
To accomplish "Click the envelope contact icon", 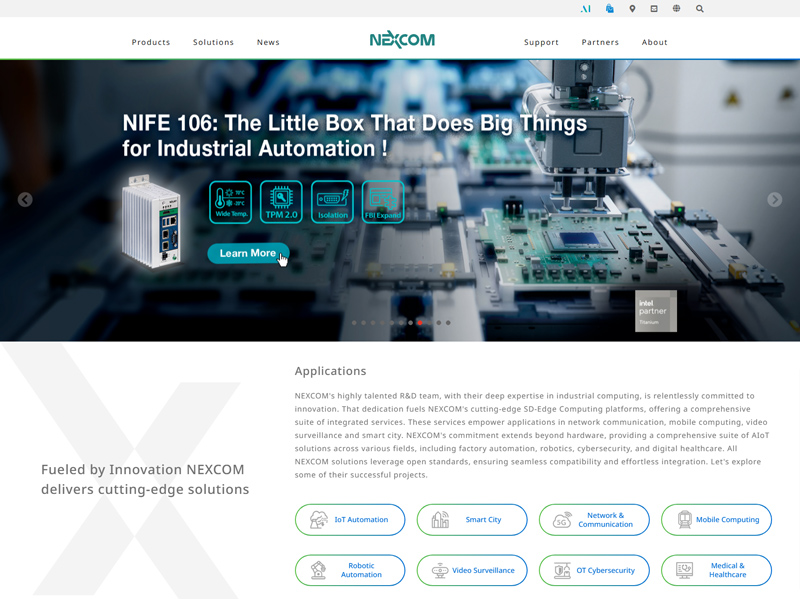I will (654, 9).
